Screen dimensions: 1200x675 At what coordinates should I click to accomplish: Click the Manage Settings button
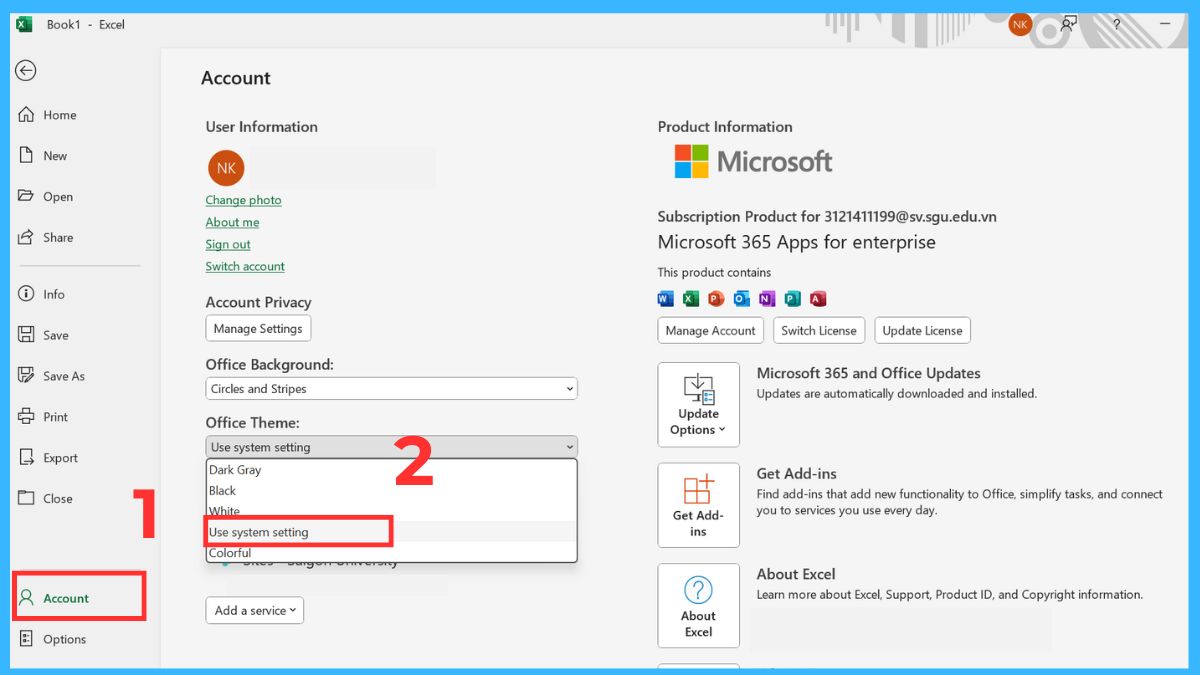258,328
